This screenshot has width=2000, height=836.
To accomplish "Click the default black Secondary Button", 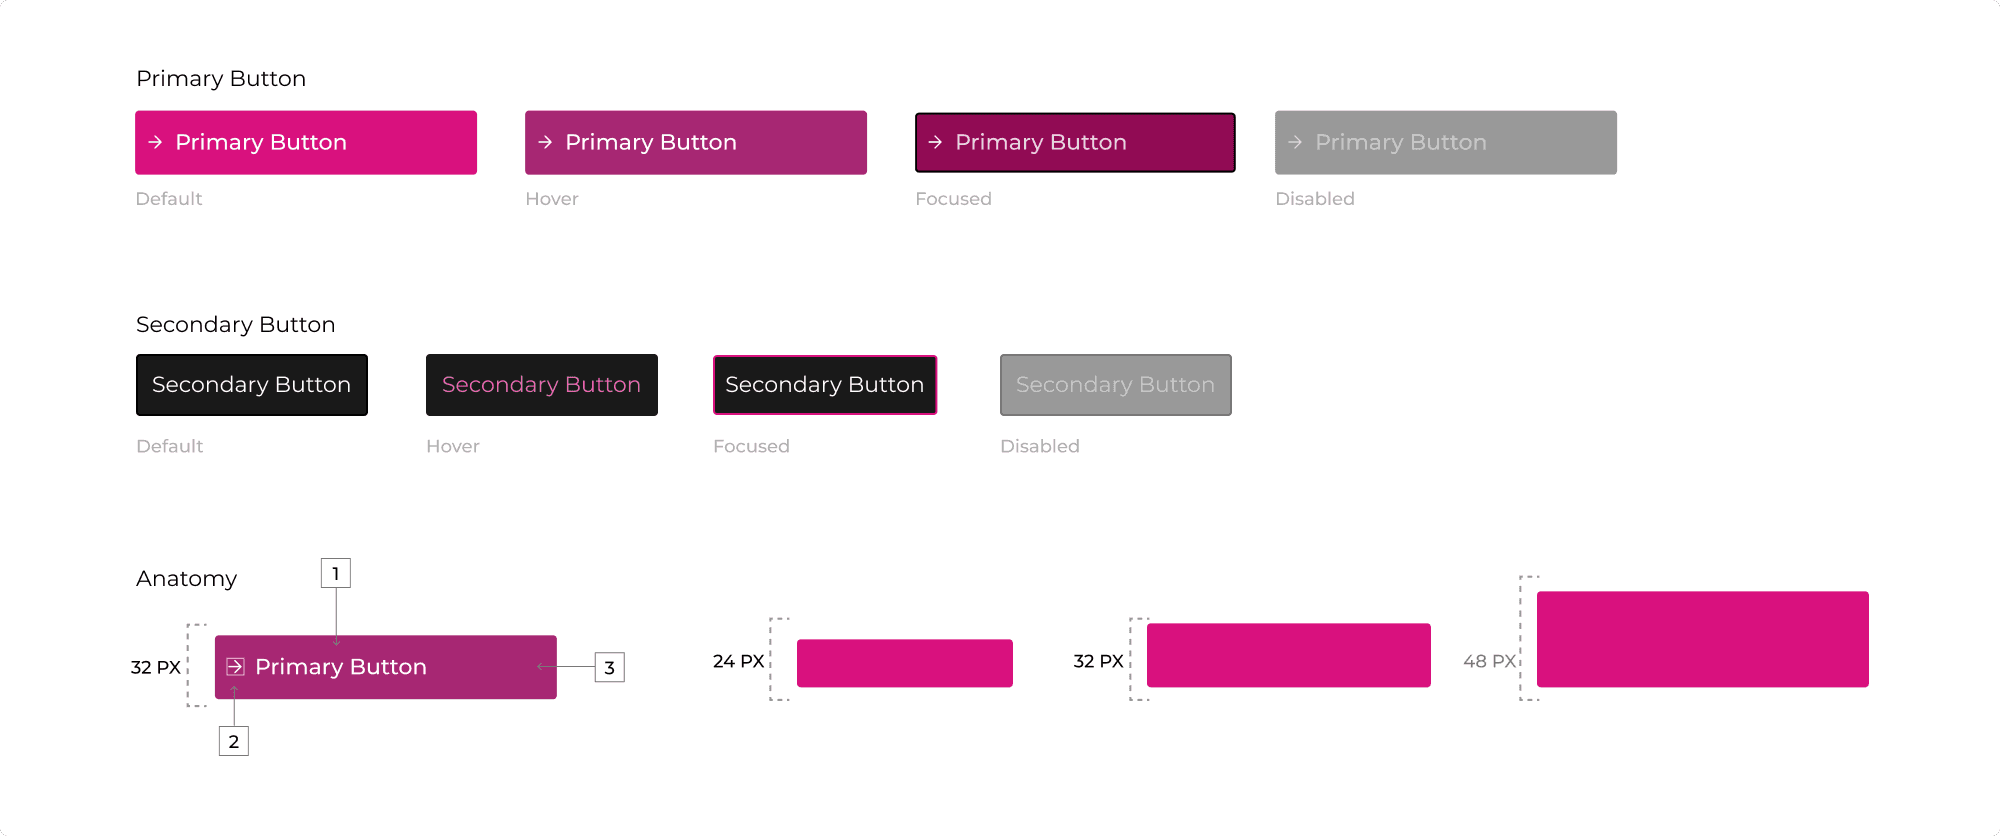I will point(252,385).
